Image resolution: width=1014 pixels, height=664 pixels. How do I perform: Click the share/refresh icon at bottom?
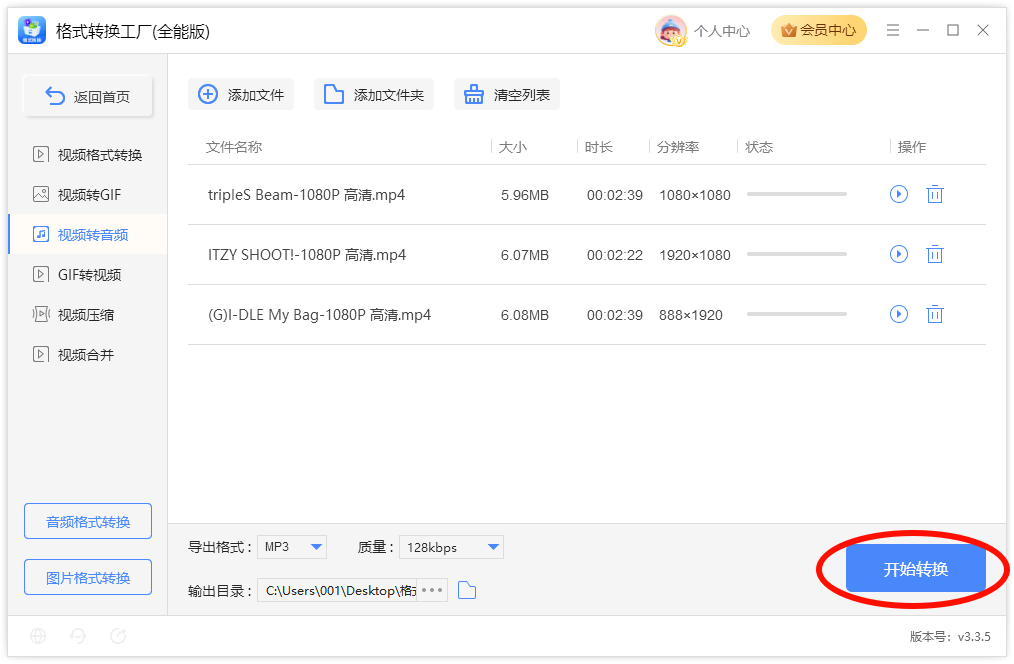[x=118, y=636]
